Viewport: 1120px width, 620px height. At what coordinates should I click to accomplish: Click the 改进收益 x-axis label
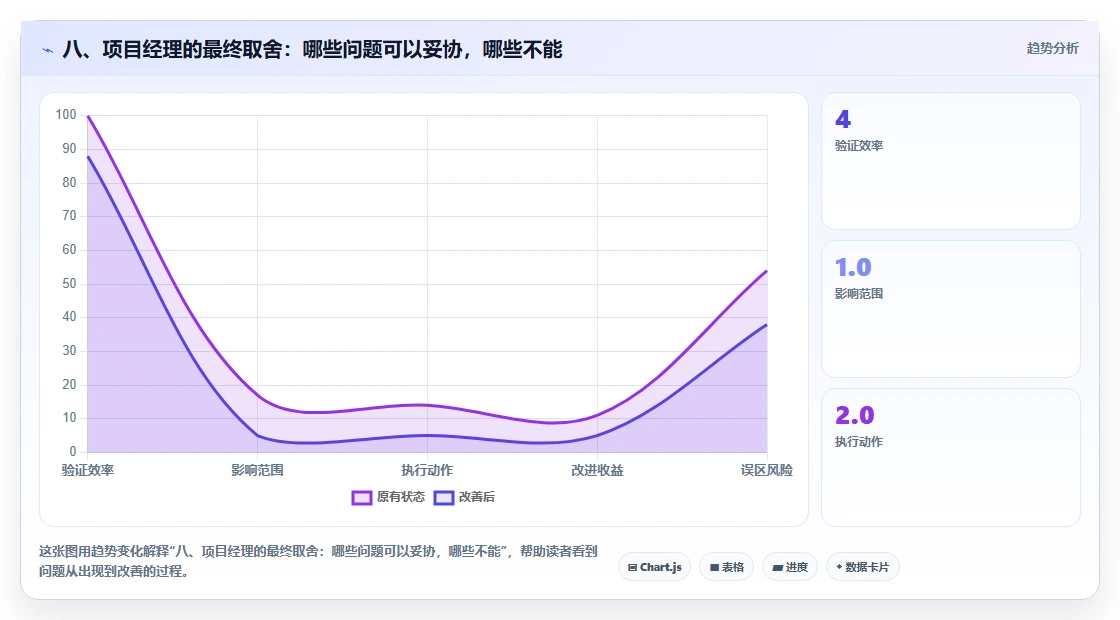597,470
